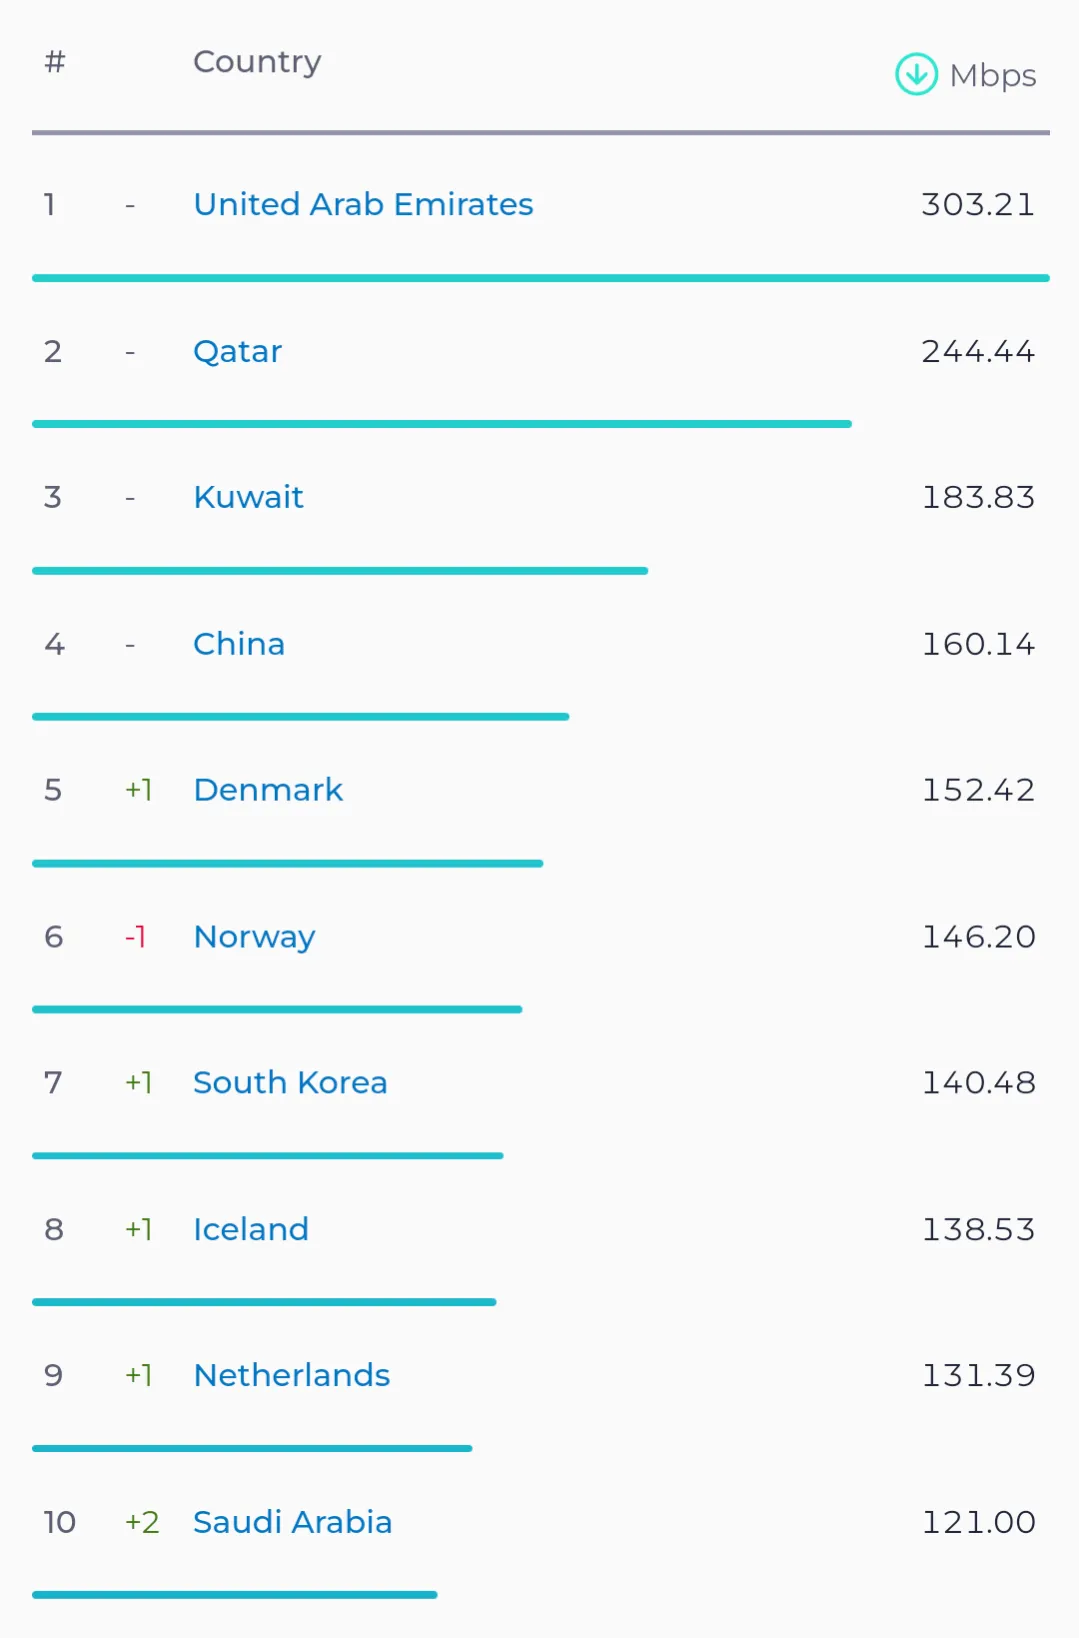Open the Saudi Arabia link
Screen dimensions: 1079x1638
(x=292, y=1522)
